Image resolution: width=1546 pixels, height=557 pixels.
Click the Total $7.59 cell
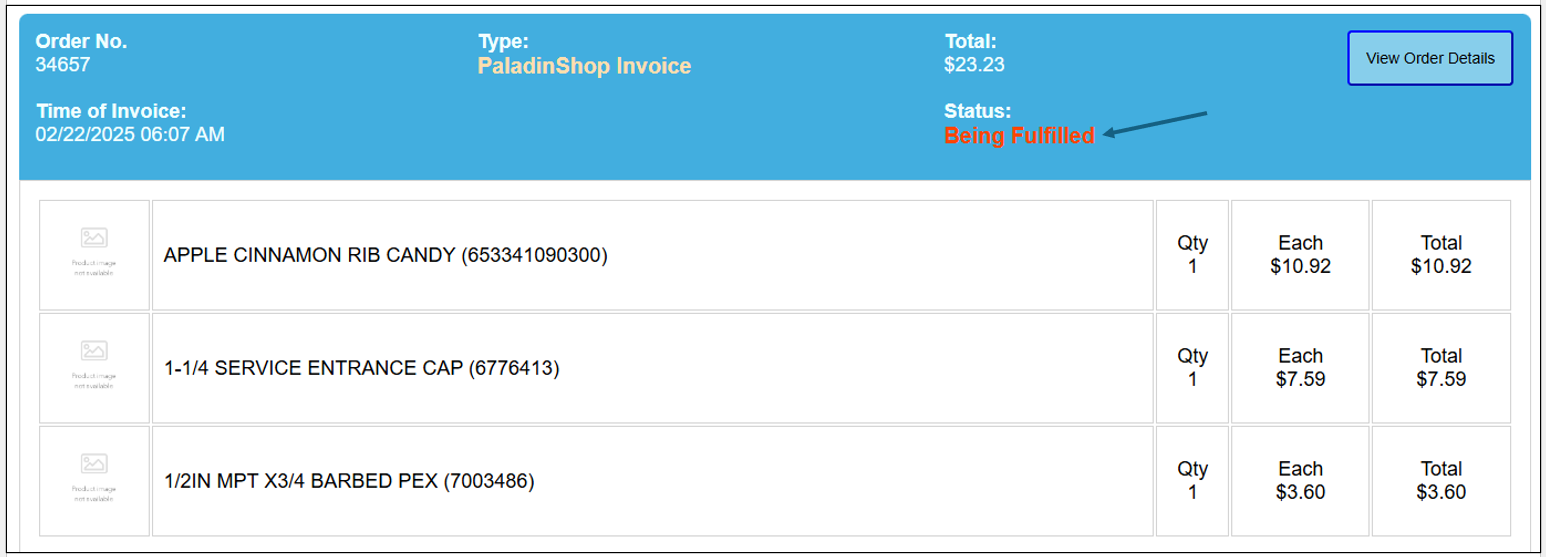coord(1441,368)
